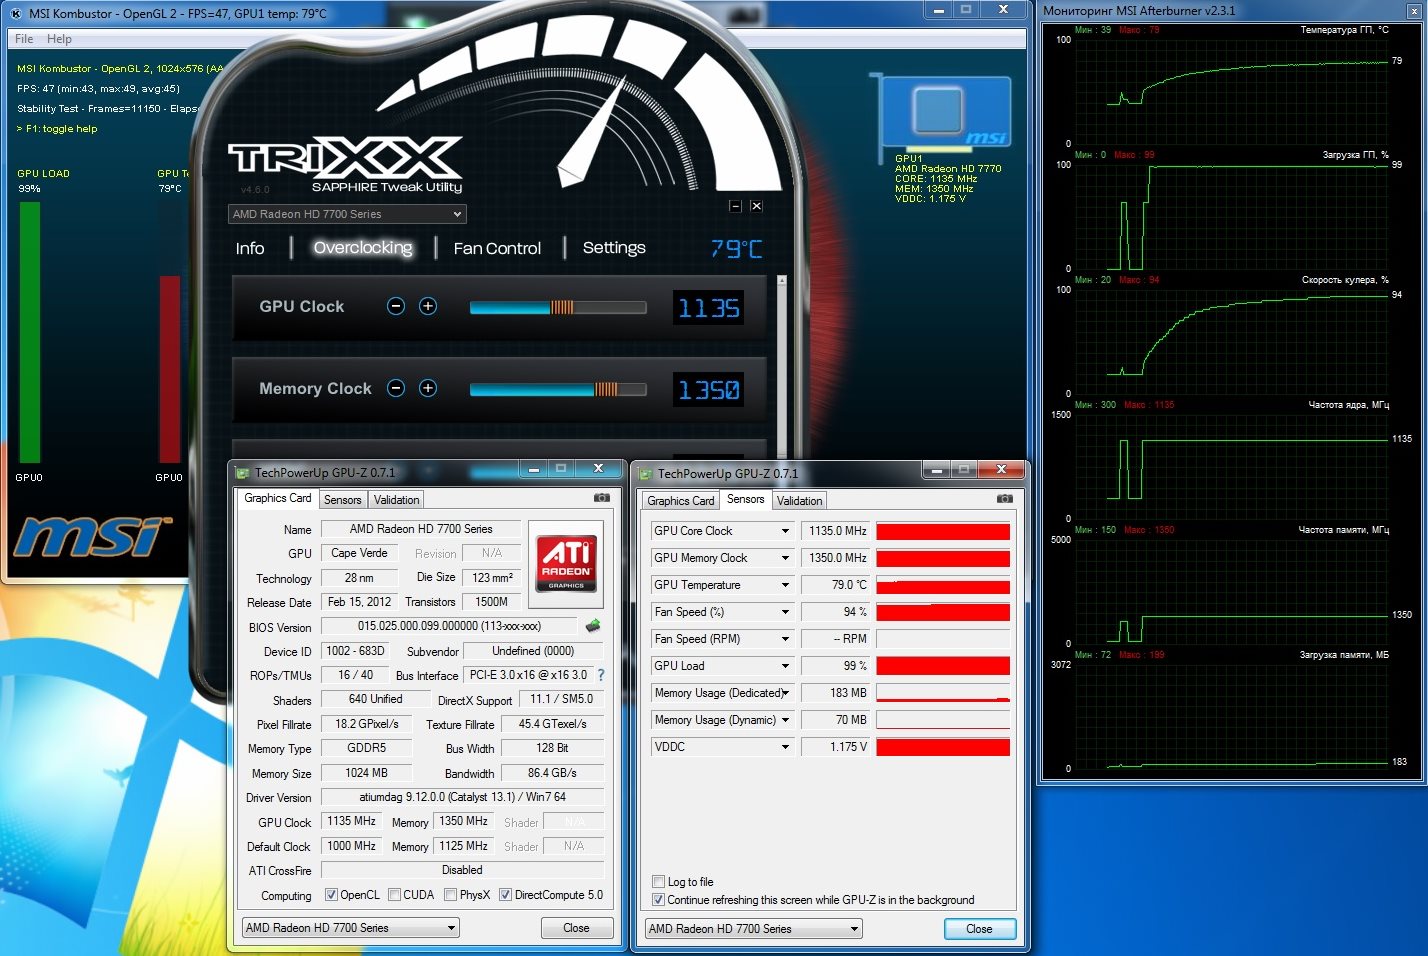Click camera icon in Graphics Card window
Viewport: 1428px width, 956px height.
click(601, 497)
